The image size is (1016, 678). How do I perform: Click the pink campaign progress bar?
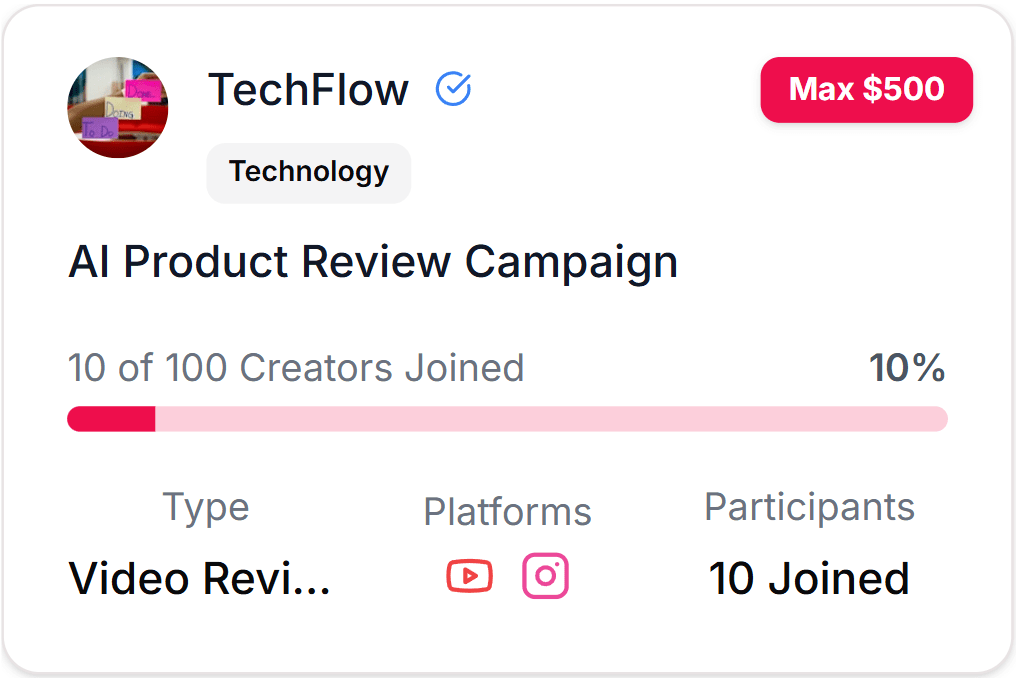(506, 418)
